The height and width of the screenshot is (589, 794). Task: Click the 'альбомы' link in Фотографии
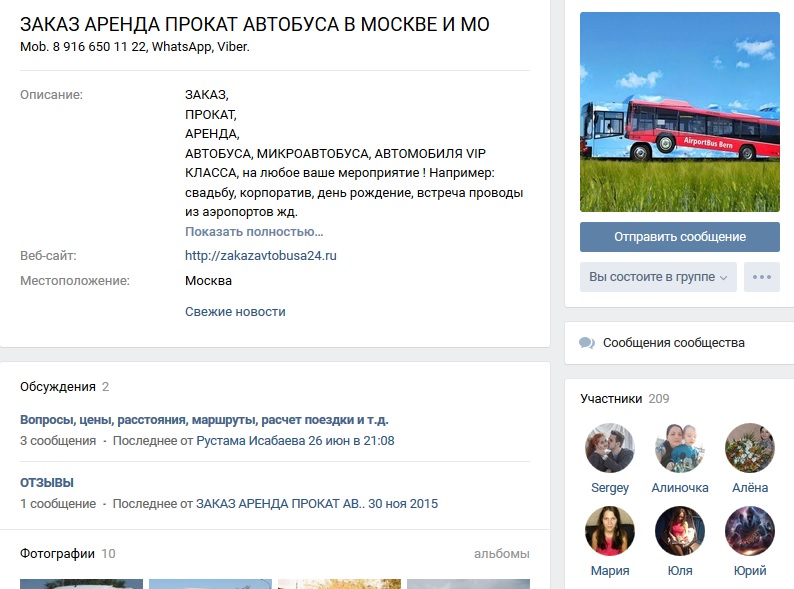tap(502, 554)
